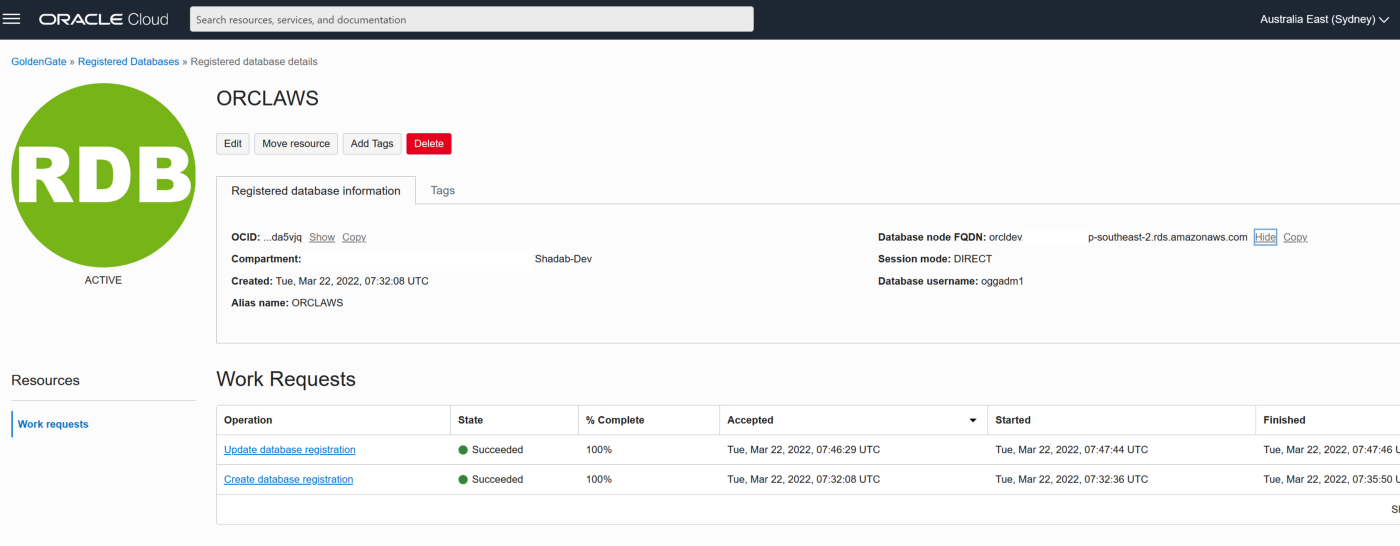
Task: Click the search resources input field
Action: coord(471,19)
